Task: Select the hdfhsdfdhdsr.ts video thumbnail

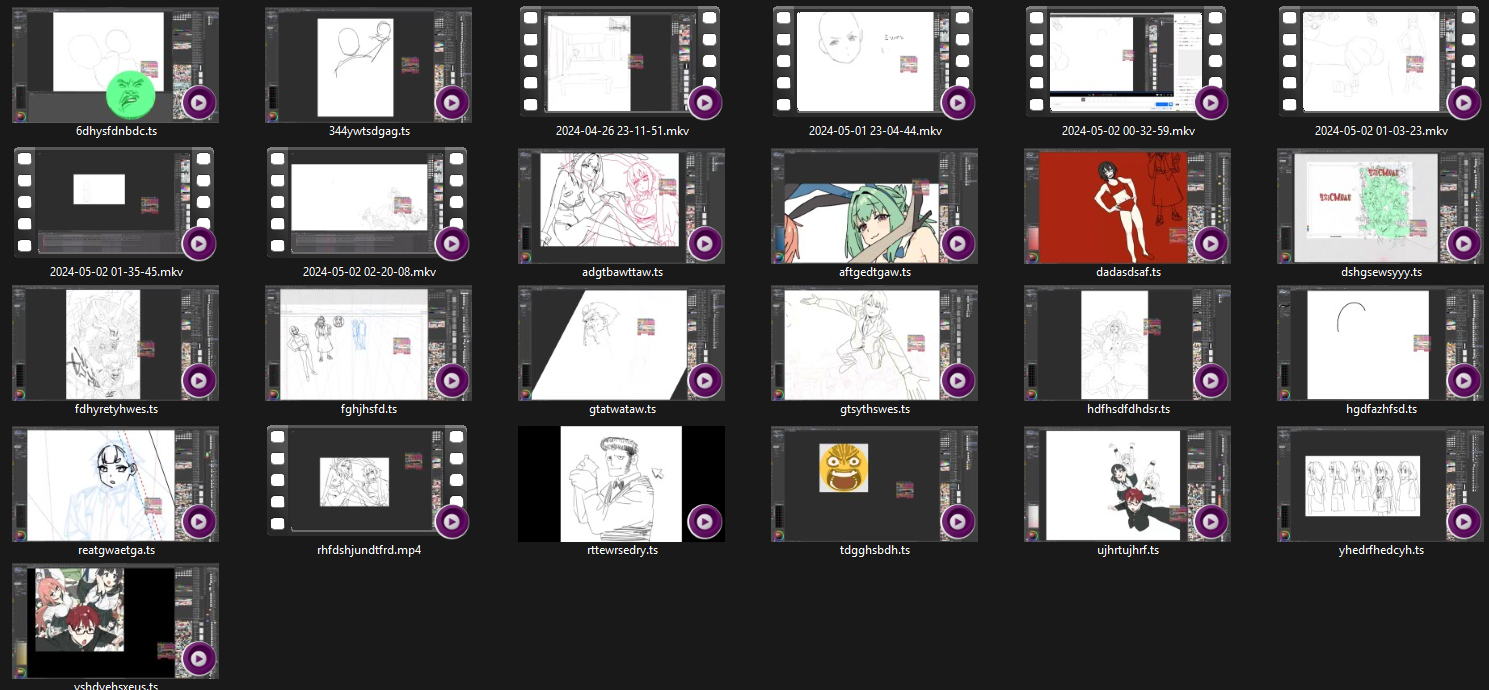Action: (1127, 344)
